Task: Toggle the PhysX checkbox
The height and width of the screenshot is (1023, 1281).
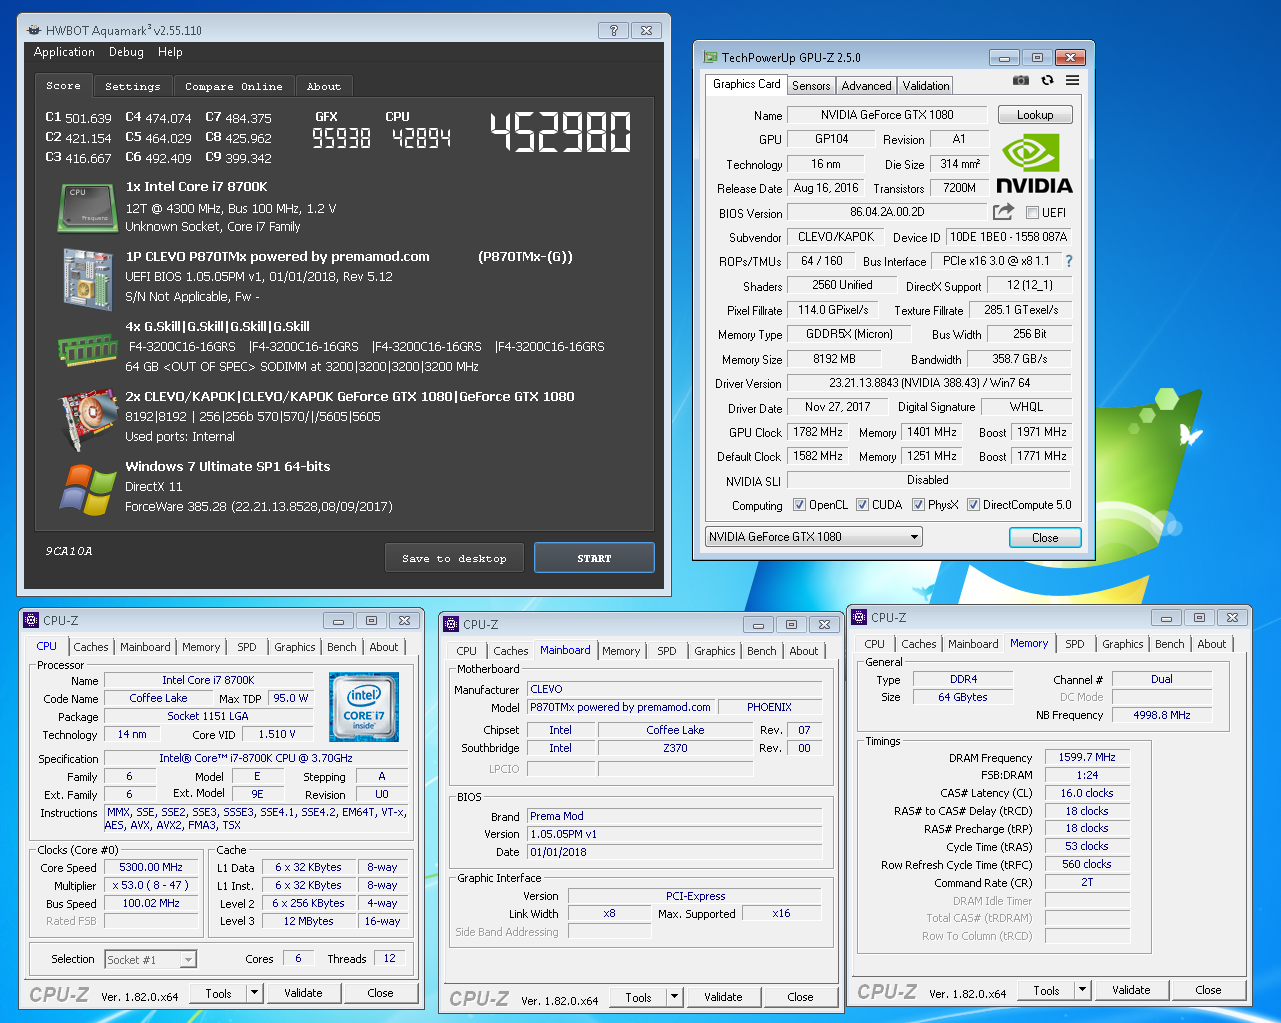Action: [918, 505]
